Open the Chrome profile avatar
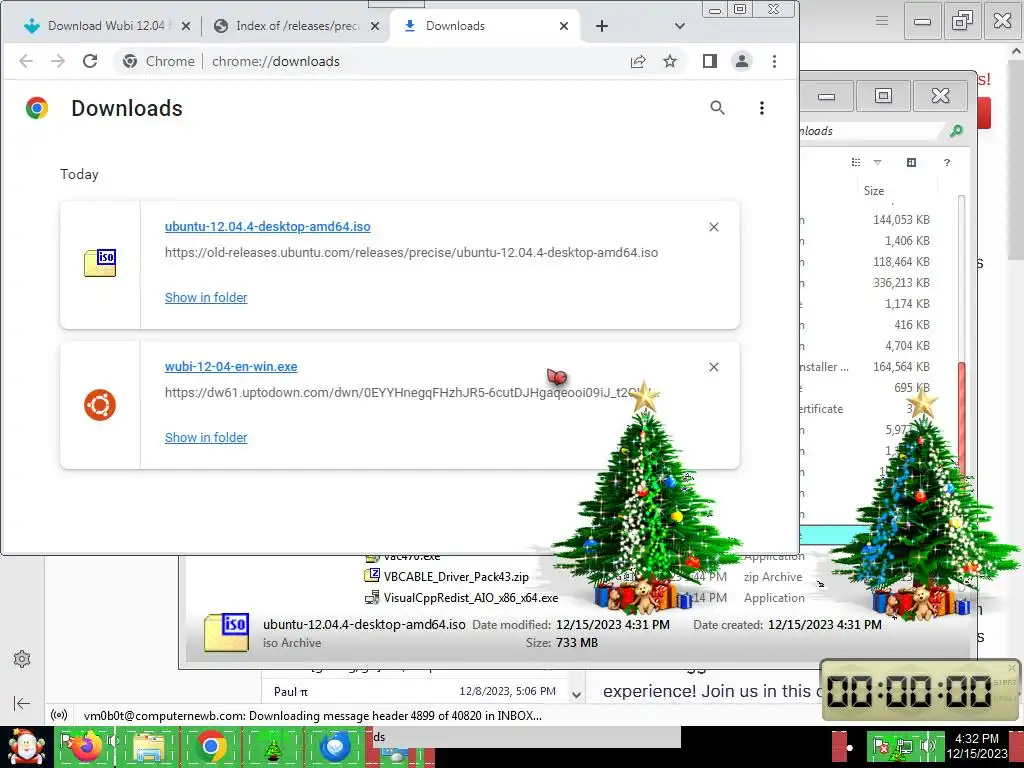Image resolution: width=1024 pixels, height=768 pixels. click(742, 61)
